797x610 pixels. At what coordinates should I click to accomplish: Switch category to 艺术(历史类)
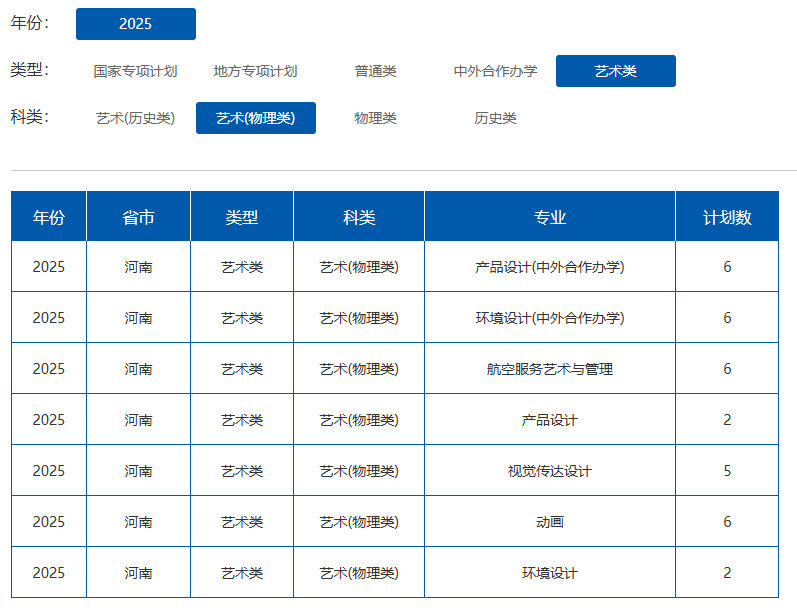point(136,118)
